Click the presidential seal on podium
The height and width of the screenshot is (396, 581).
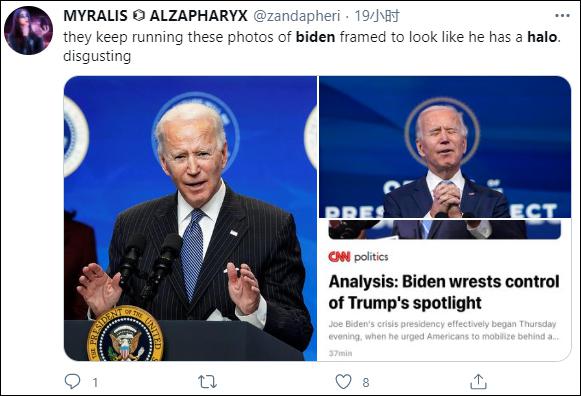125,333
